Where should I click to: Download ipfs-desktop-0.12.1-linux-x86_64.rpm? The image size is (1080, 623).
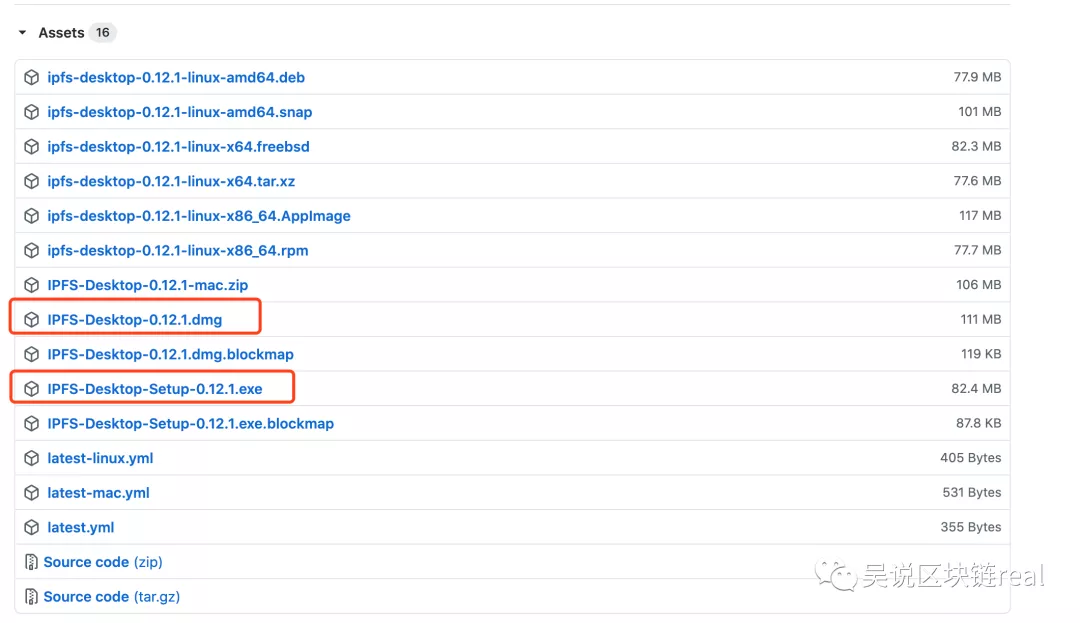178,251
